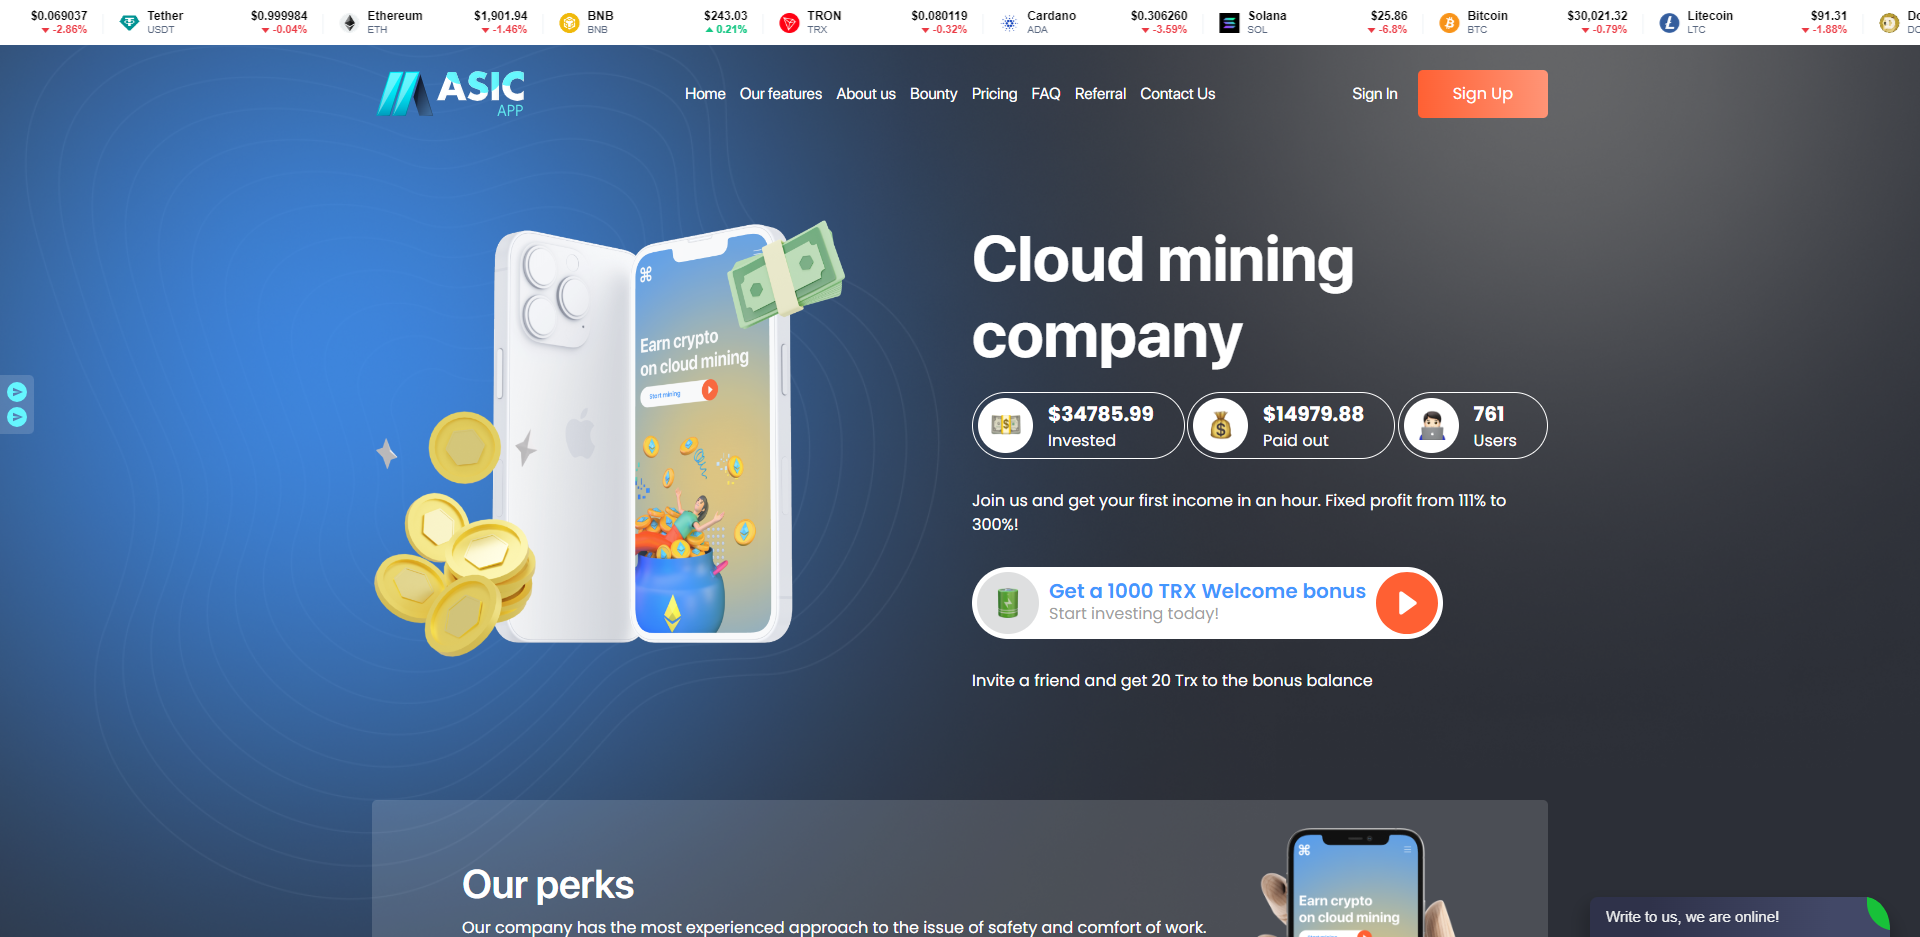The image size is (1920, 937).
Task: Click the Litecoin icon in the ticker
Action: [1669, 22]
